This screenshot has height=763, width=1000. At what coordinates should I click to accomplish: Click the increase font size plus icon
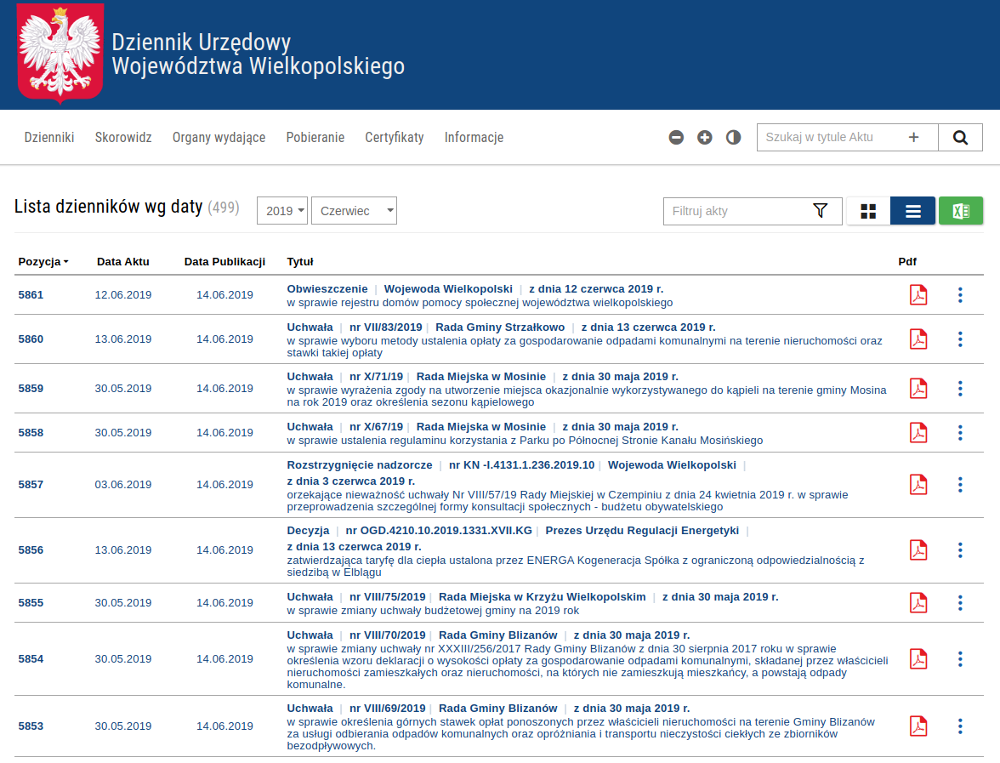click(x=705, y=138)
